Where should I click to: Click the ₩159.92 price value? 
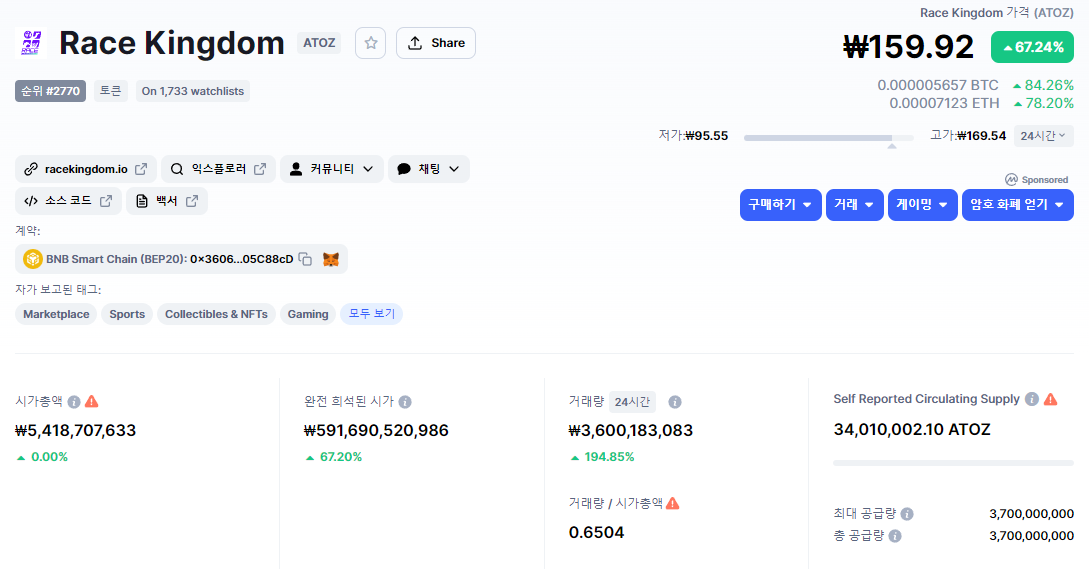click(x=908, y=47)
